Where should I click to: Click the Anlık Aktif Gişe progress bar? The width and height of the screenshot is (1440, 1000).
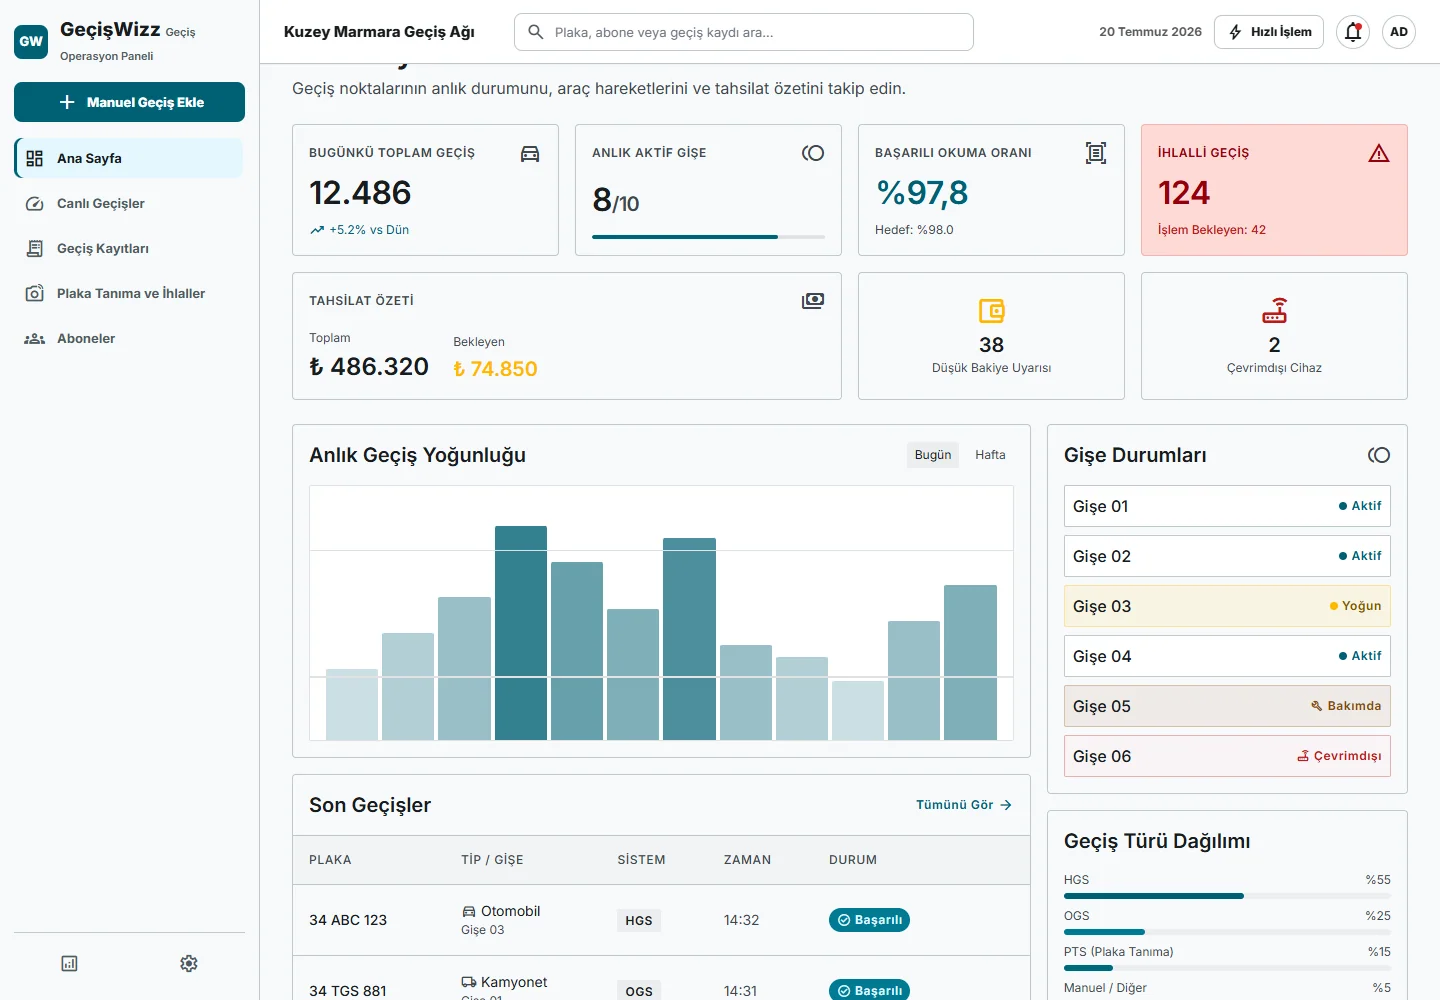click(x=709, y=237)
